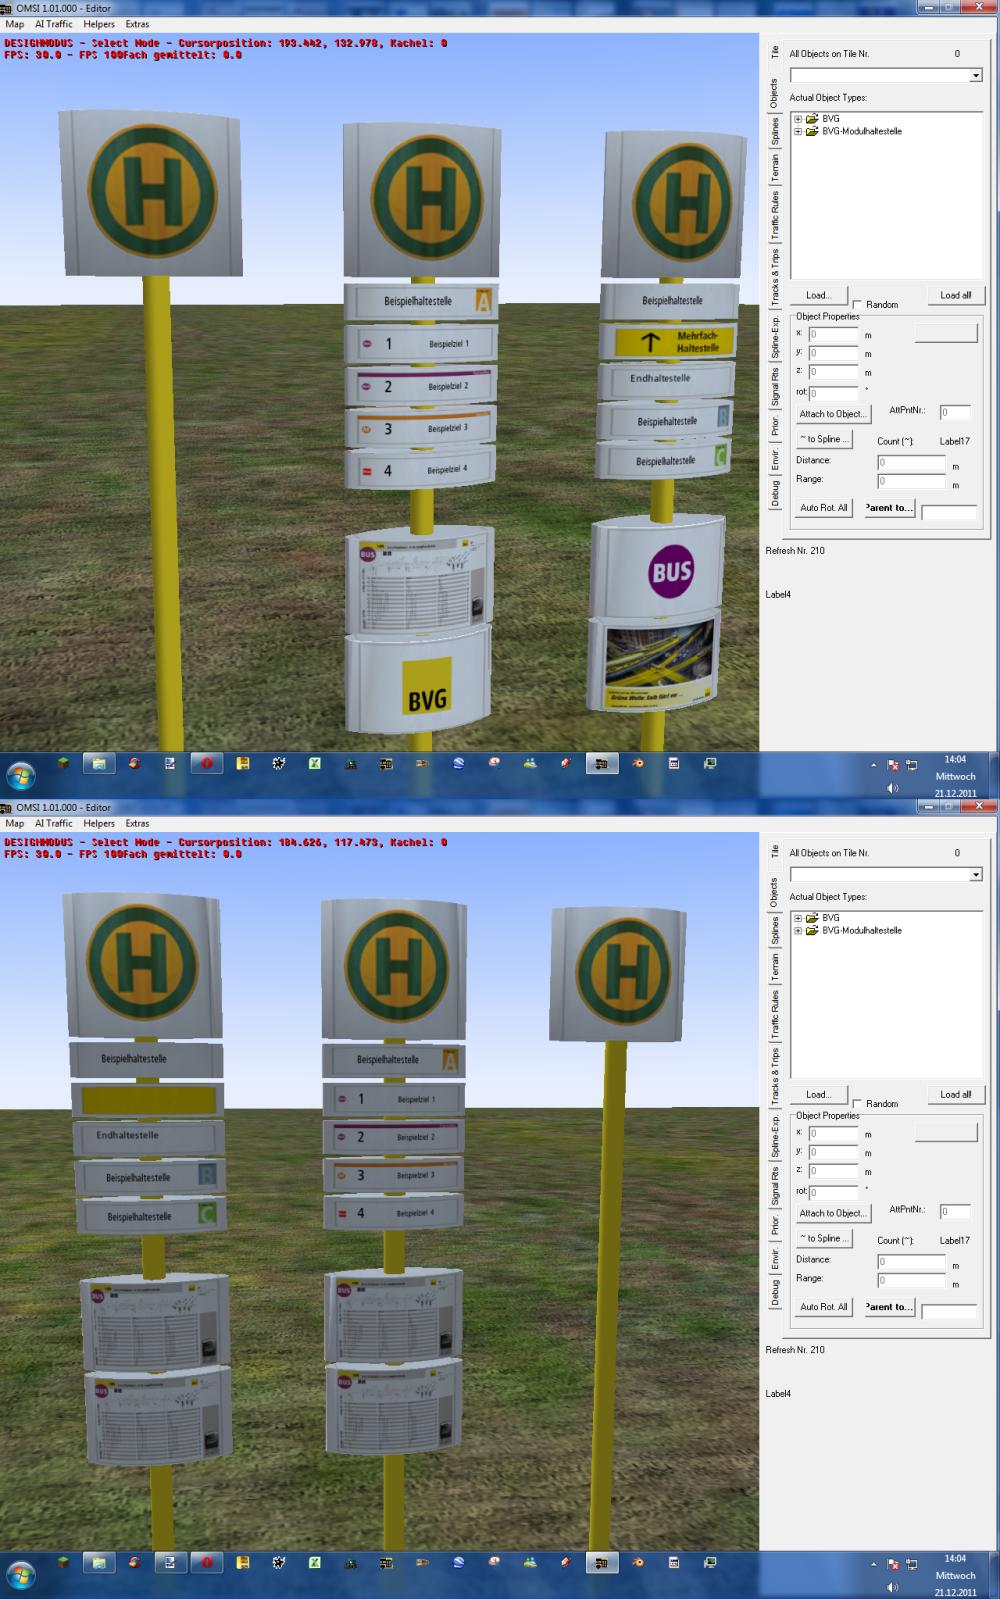This screenshot has width=1000, height=1600.
Task: Click the Parent to... button in lower window
Action: tap(888, 1307)
